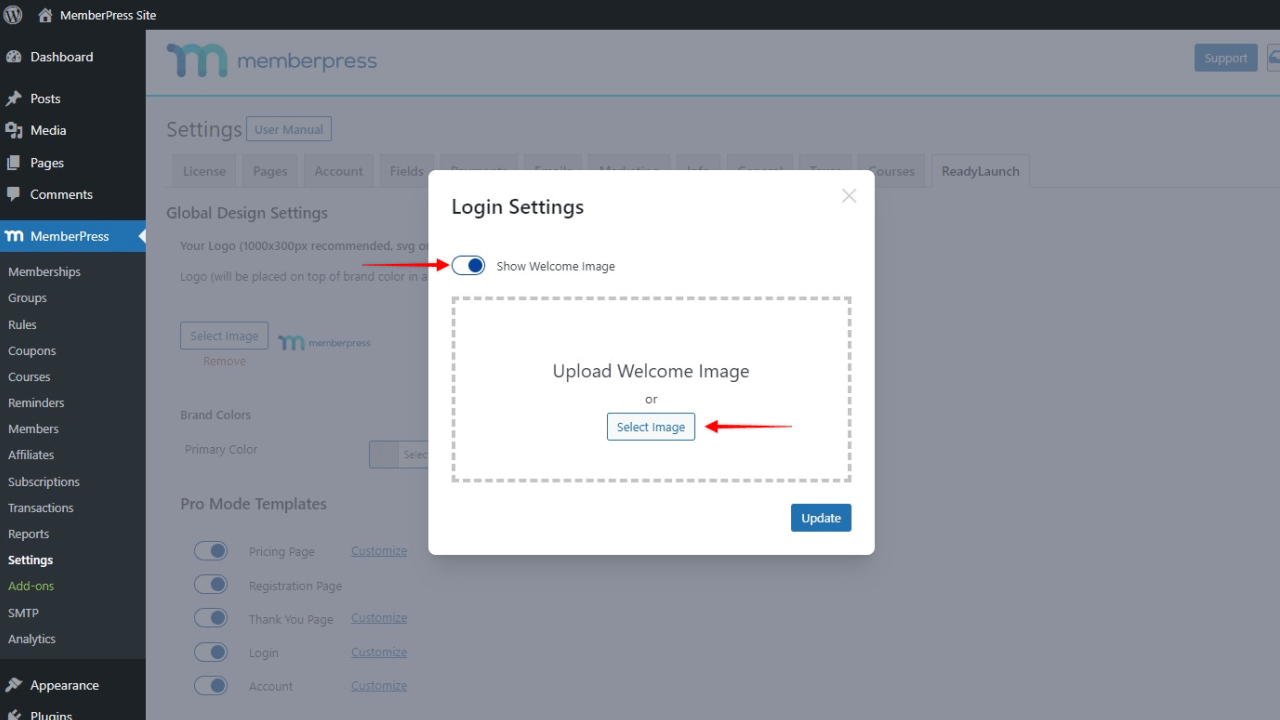Click the Appearance paintbrush icon

click(14, 685)
